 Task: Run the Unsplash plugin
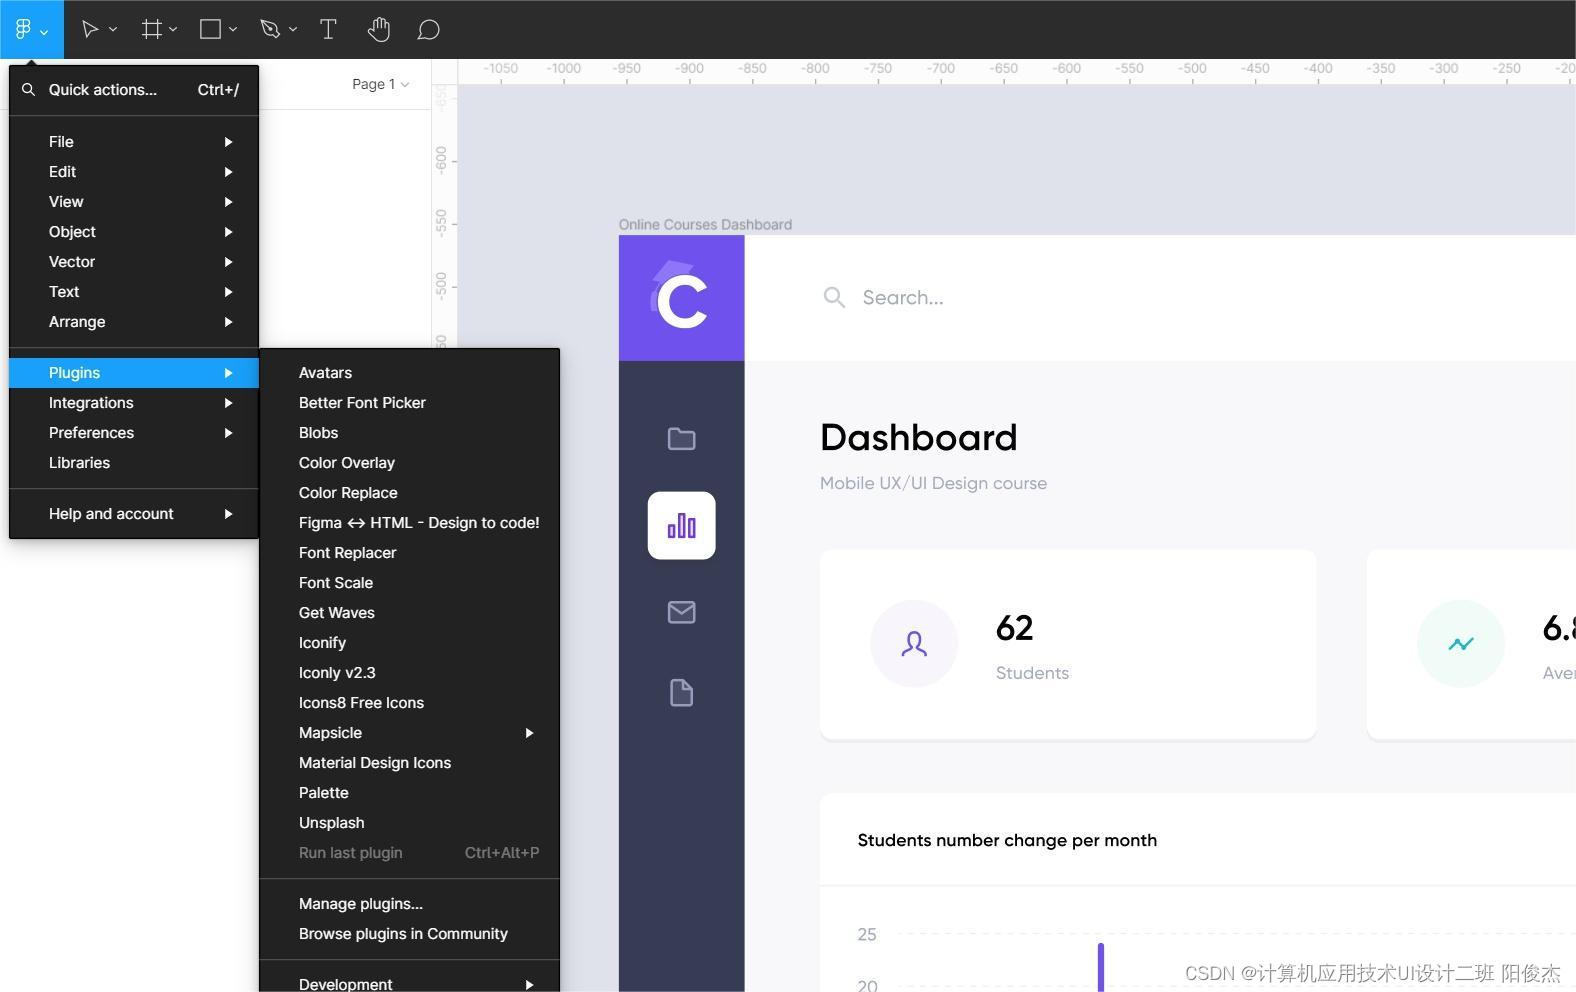409,823
